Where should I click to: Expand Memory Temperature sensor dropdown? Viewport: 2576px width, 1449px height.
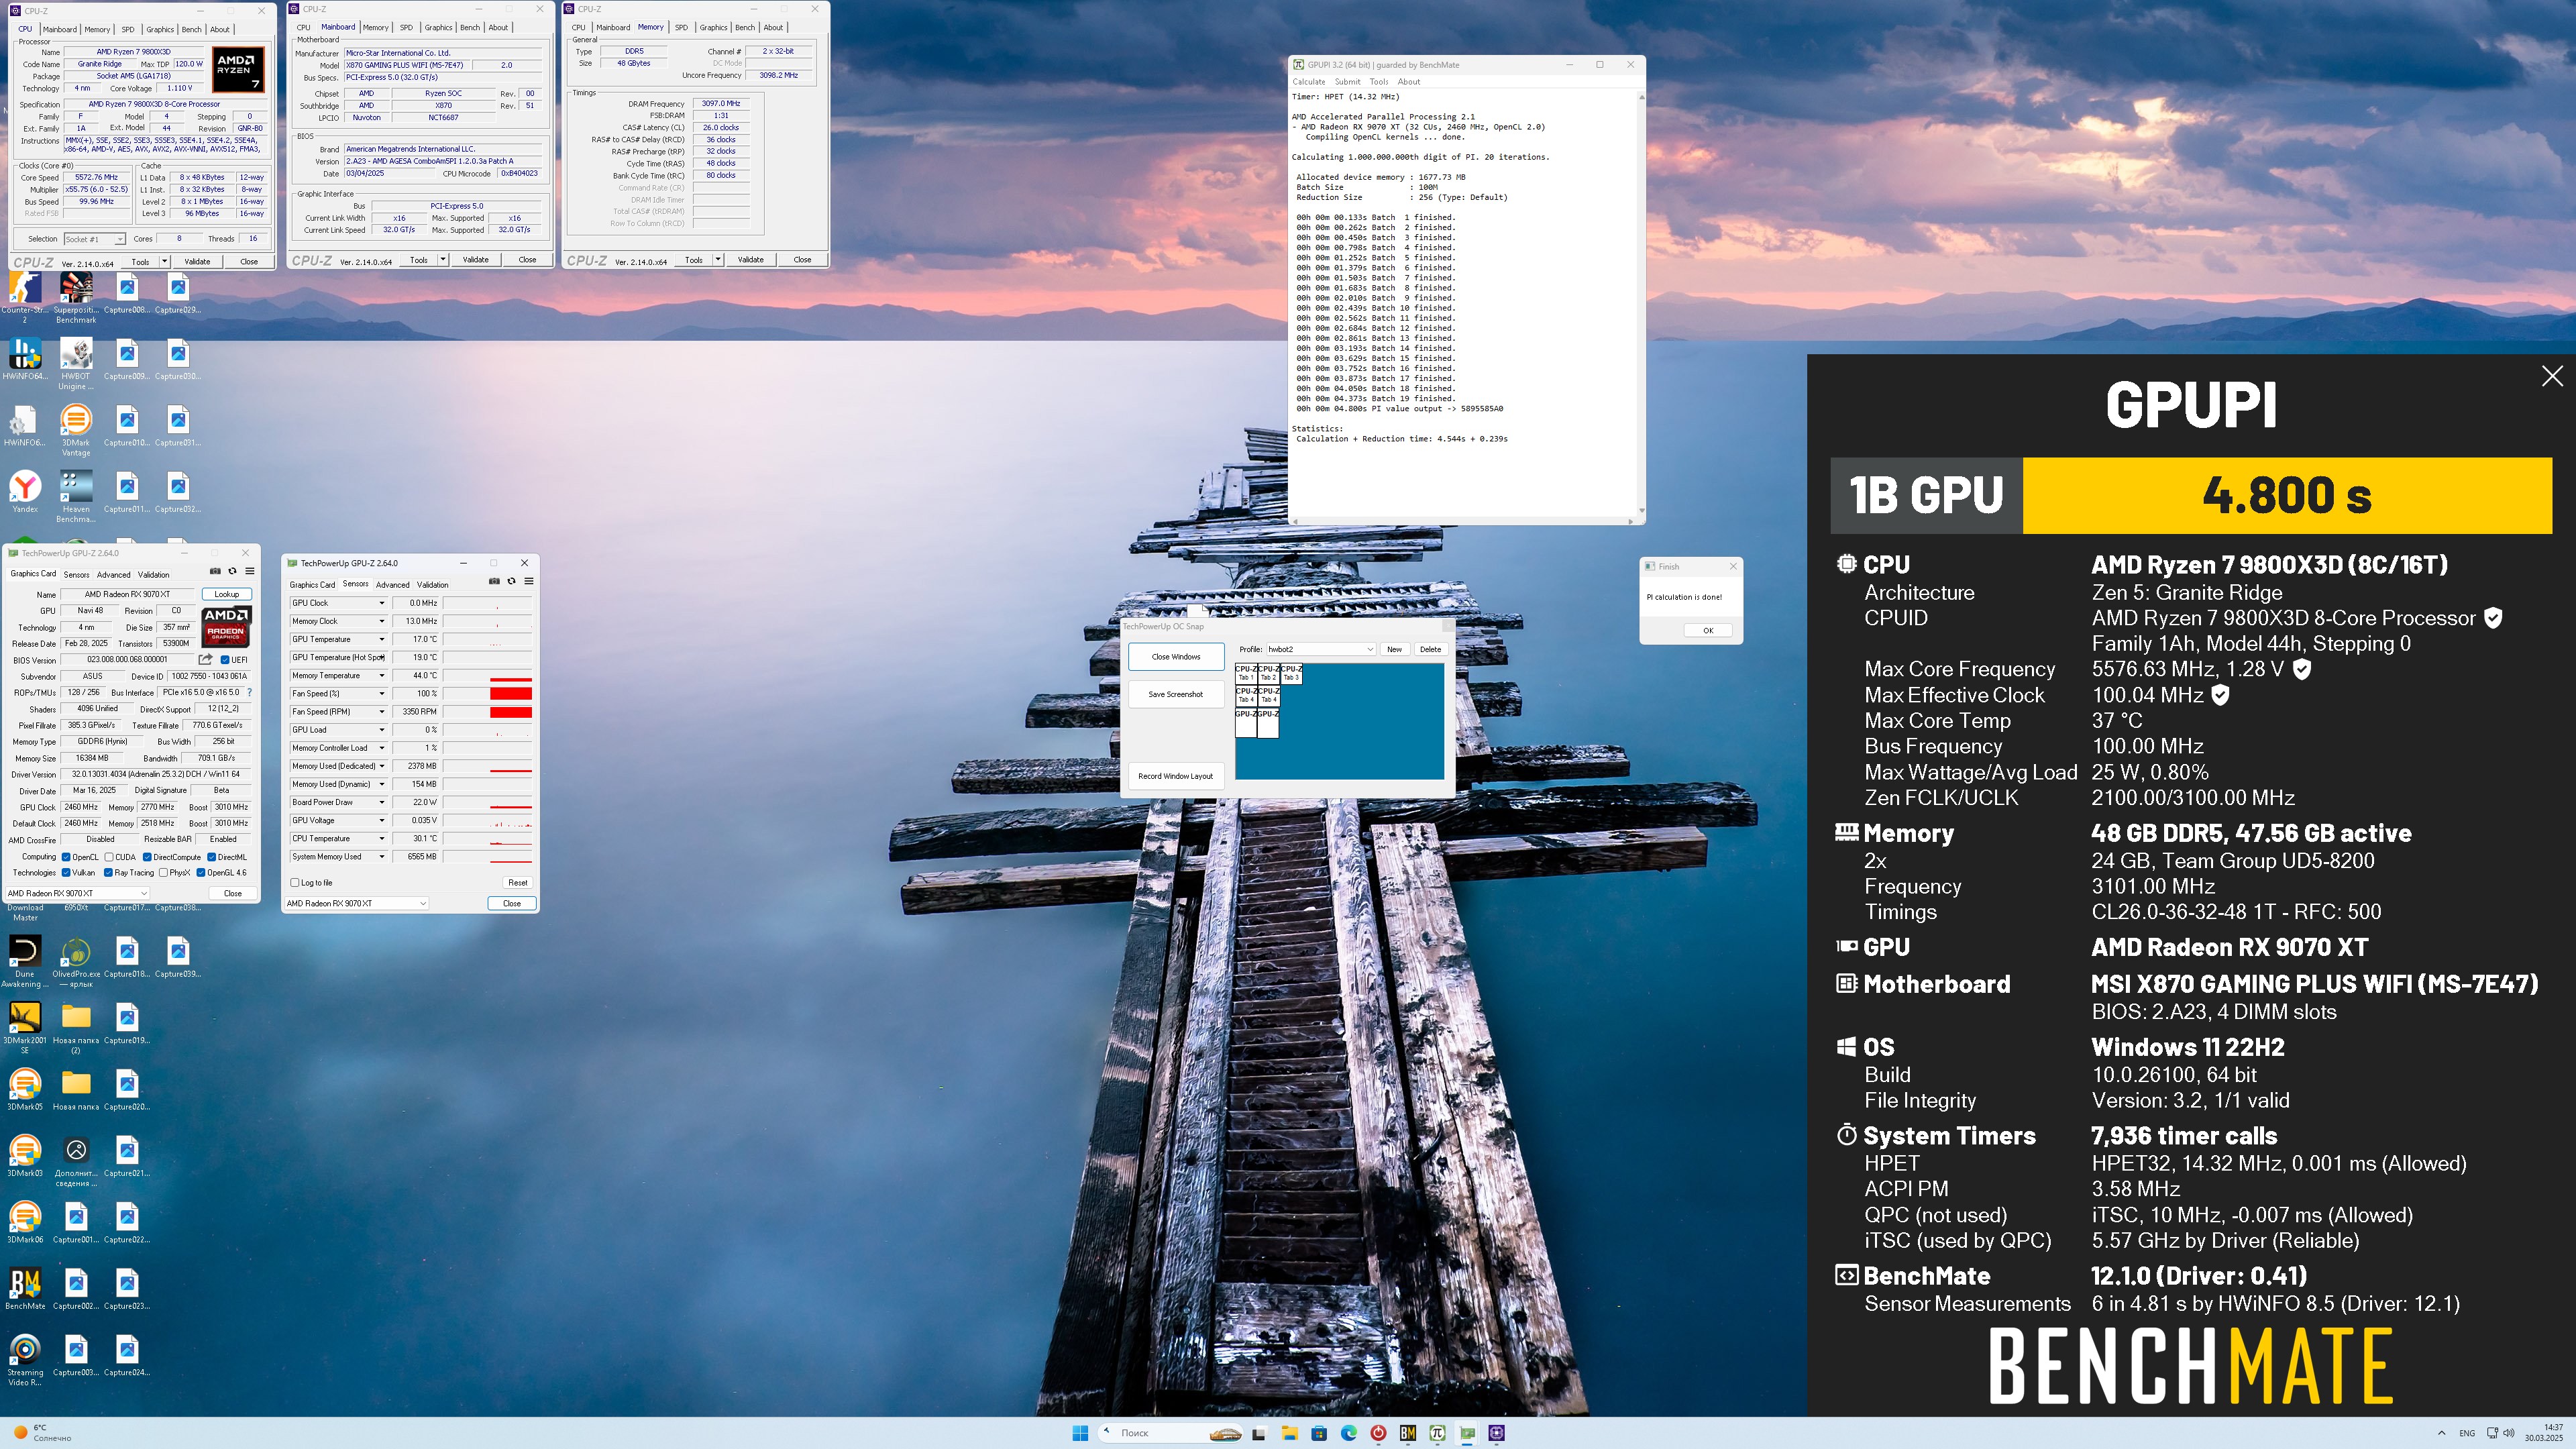(381, 676)
